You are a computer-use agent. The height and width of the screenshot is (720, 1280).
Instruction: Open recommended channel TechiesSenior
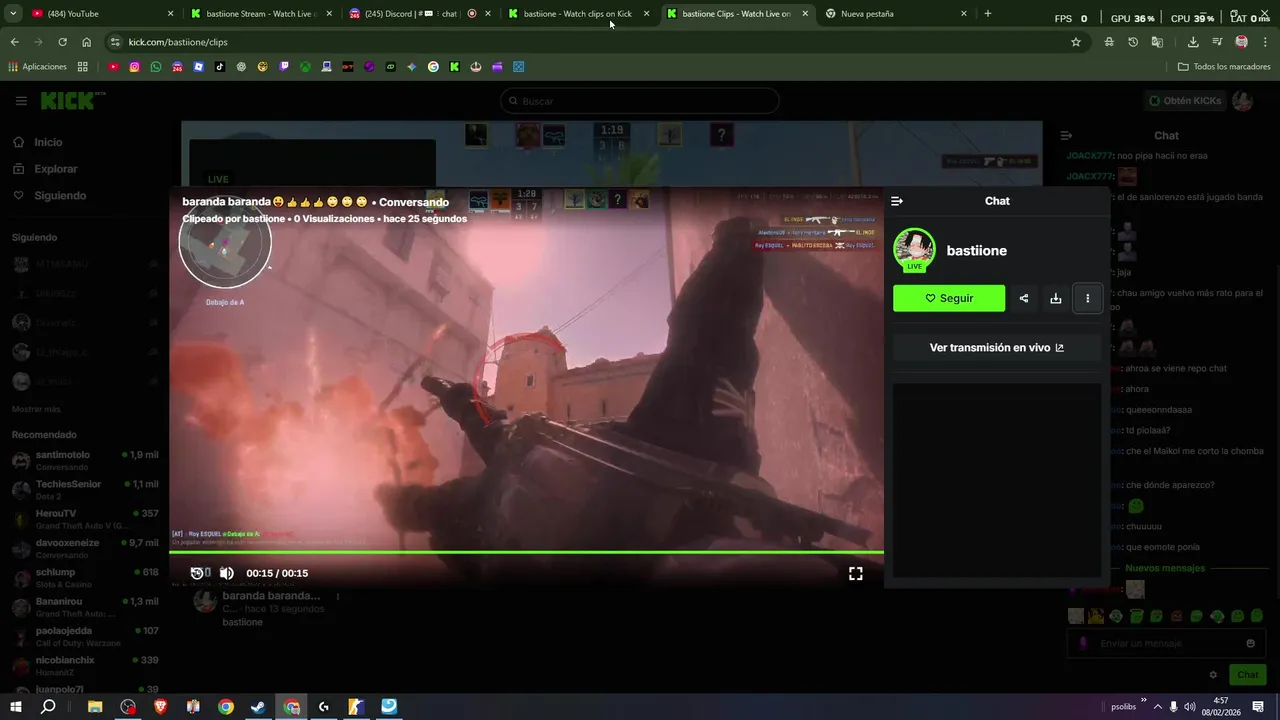click(x=85, y=489)
